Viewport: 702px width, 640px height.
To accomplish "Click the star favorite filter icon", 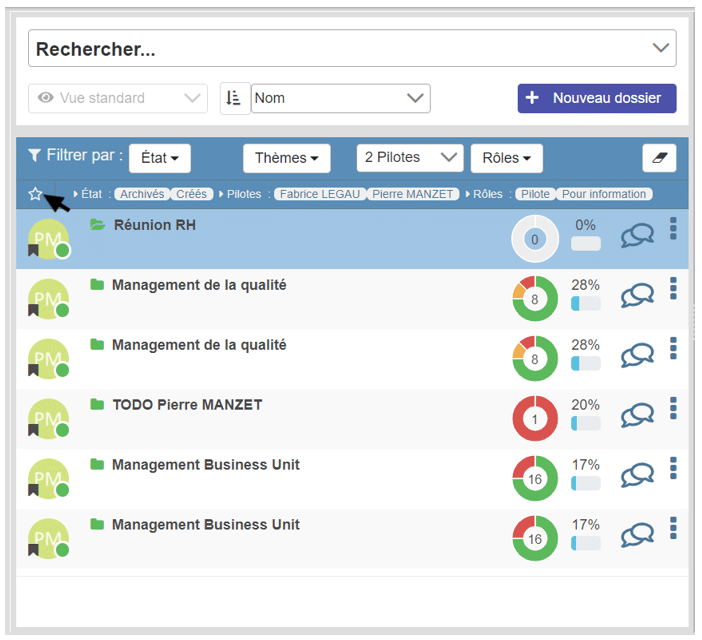I will point(36,194).
